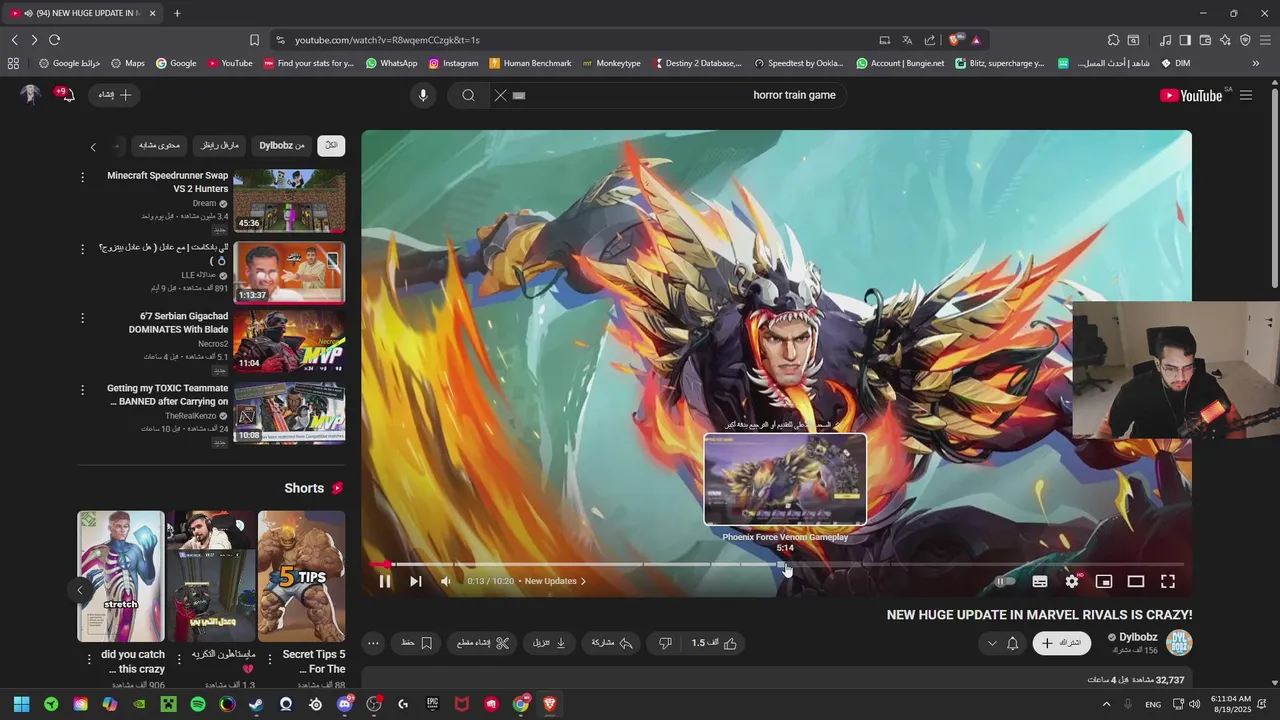Open options menu for 6'7 Serbian Gigachad video
1280x720 pixels.
83,318
